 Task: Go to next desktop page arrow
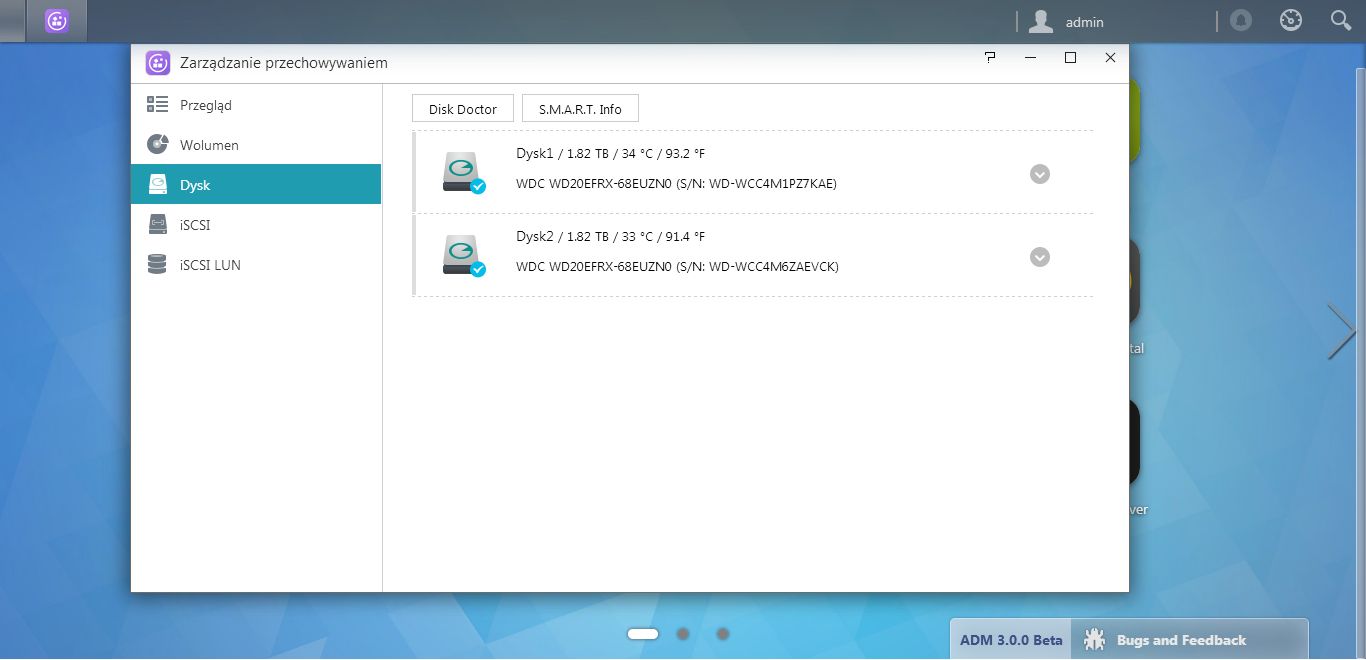pyautogui.click(x=1341, y=331)
